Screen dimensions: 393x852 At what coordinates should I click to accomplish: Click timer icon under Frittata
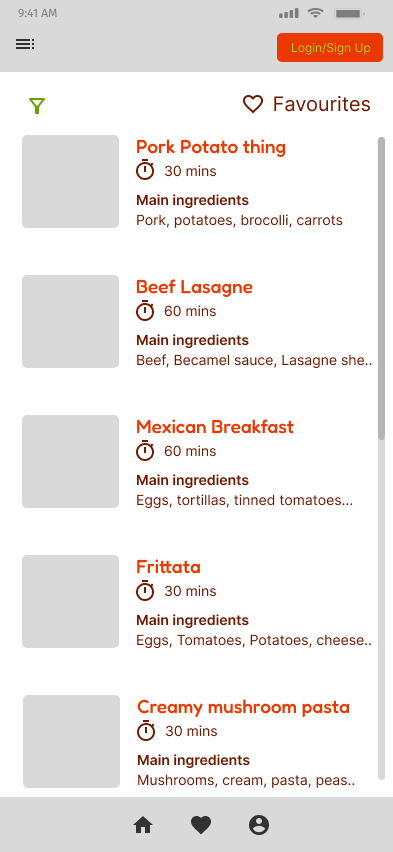[145, 590]
